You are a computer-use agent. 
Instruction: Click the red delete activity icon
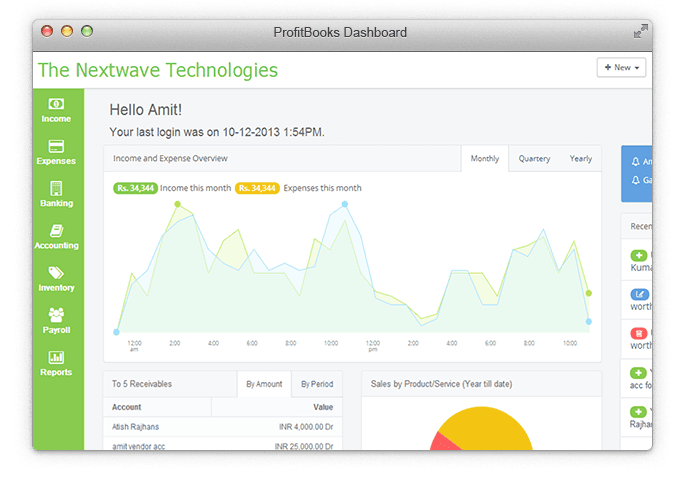click(639, 334)
